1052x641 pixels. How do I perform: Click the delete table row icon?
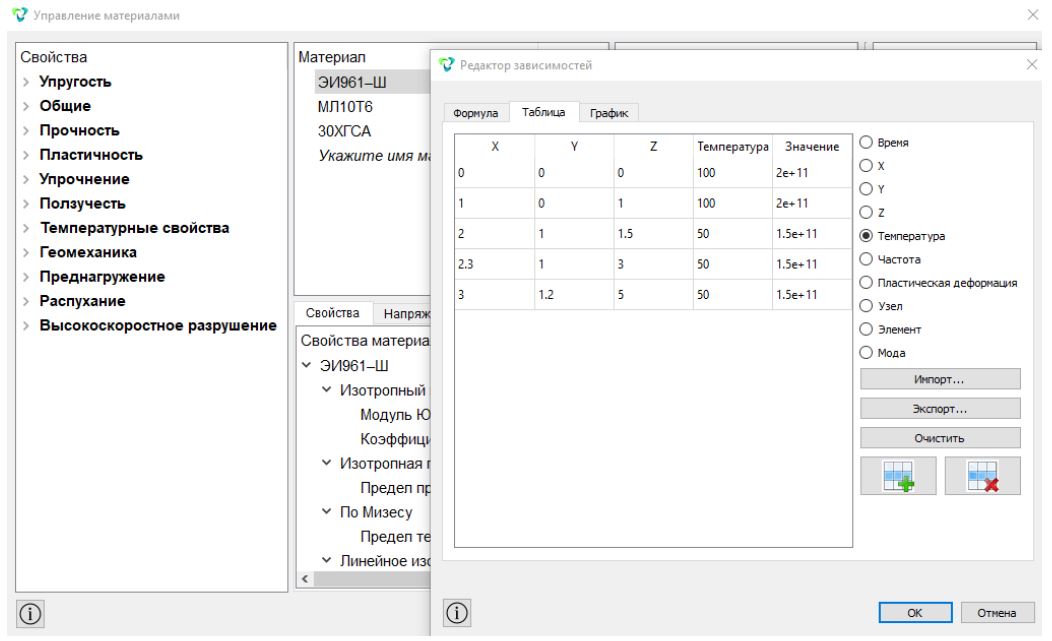click(x=982, y=476)
